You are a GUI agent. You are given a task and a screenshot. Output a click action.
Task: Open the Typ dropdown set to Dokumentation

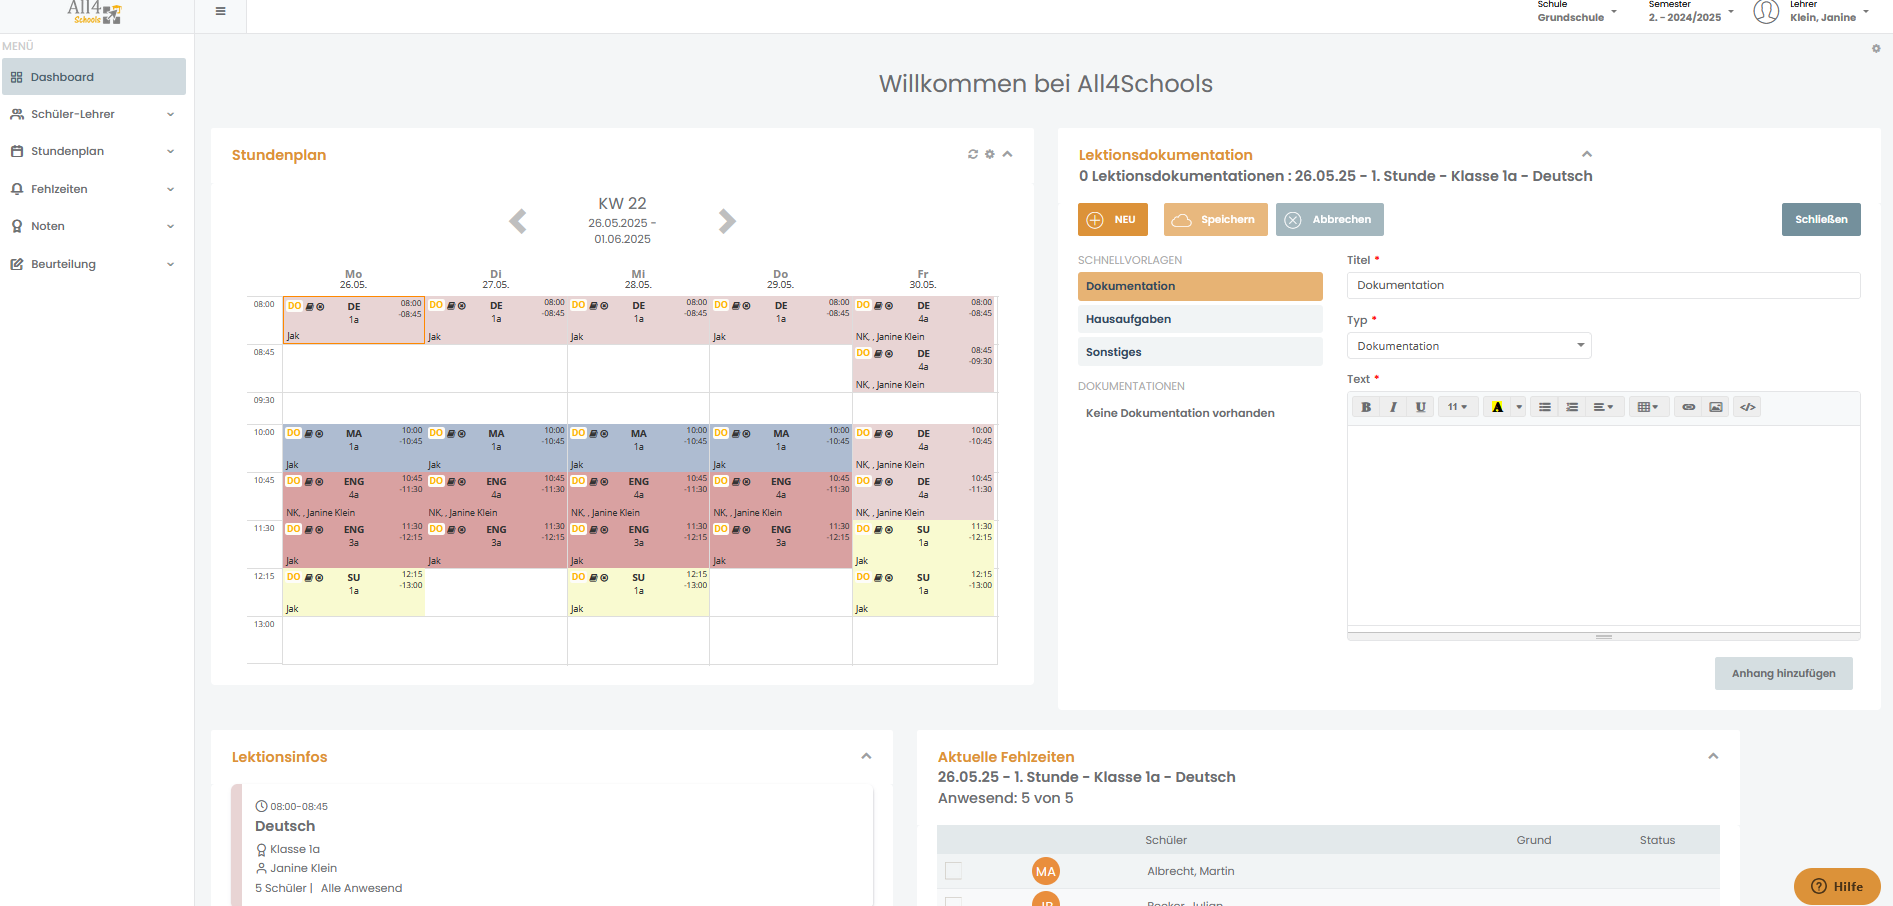[x=1469, y=346]
